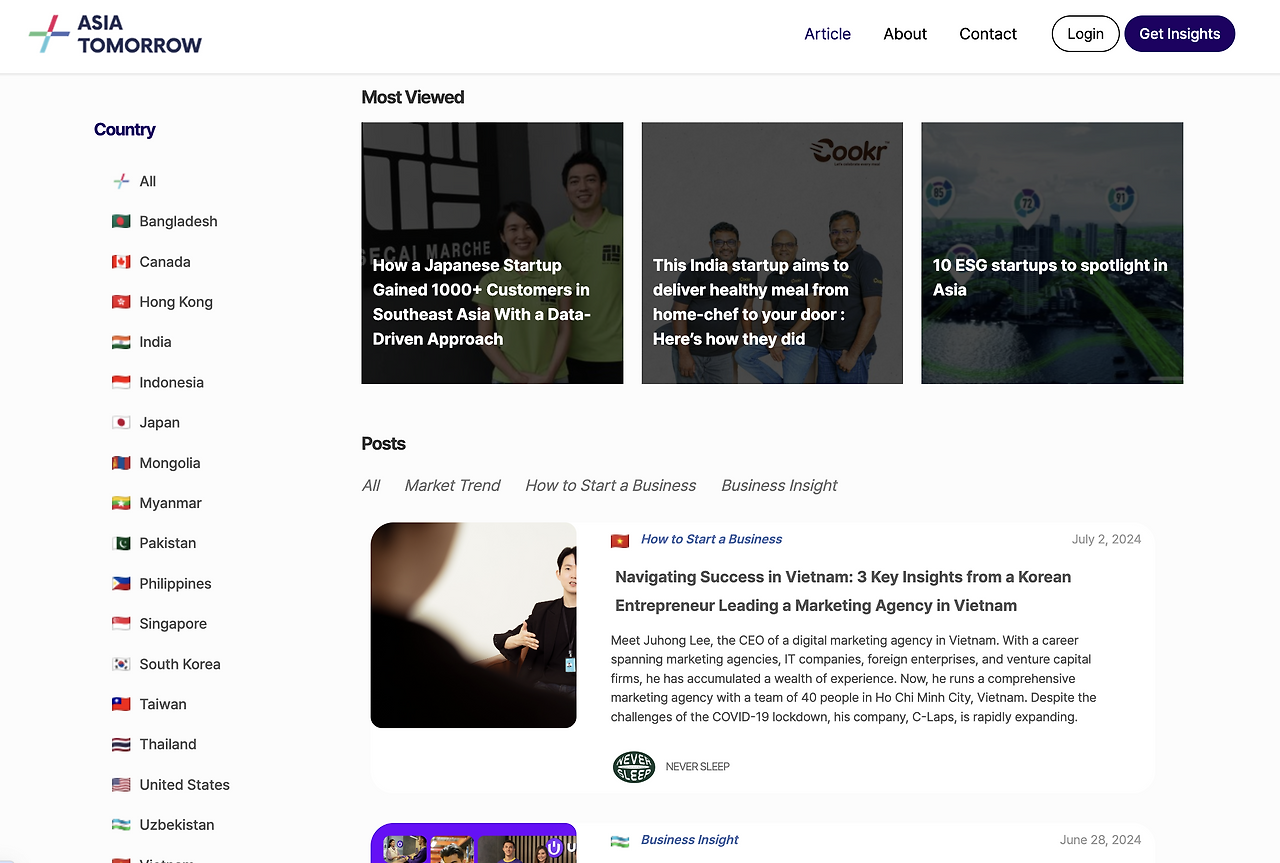Filter articles by Bangladesh
Viewport: 1280px width, 863px height.
tap(179, 221)
